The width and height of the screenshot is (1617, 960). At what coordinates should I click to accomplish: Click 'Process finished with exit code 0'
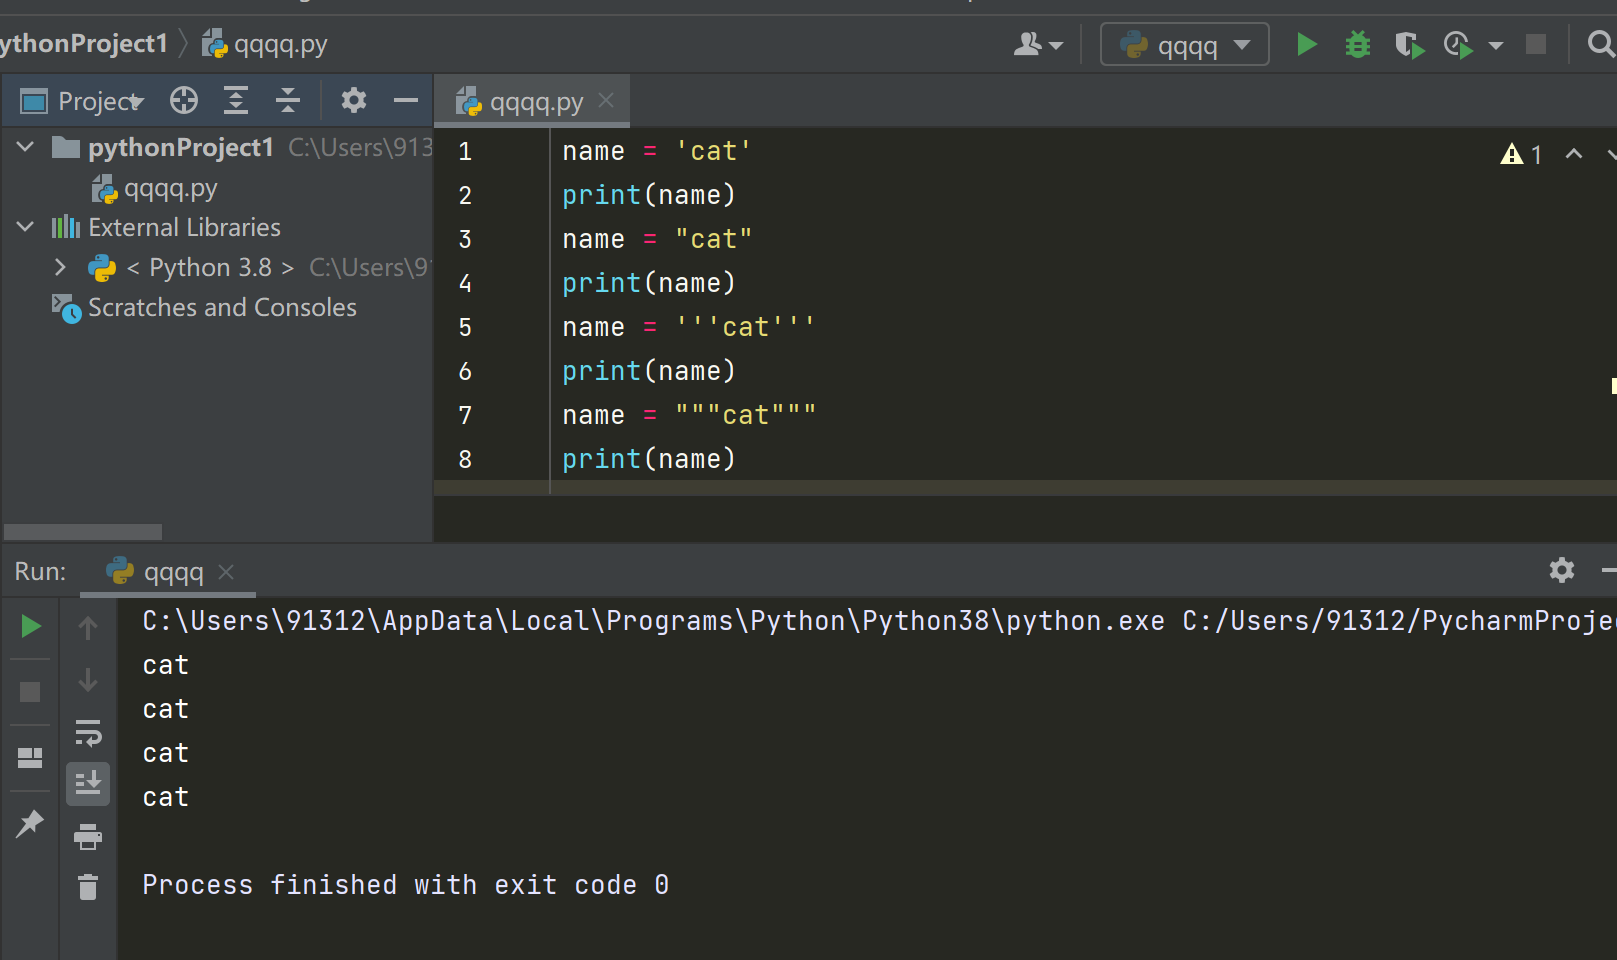405,885
